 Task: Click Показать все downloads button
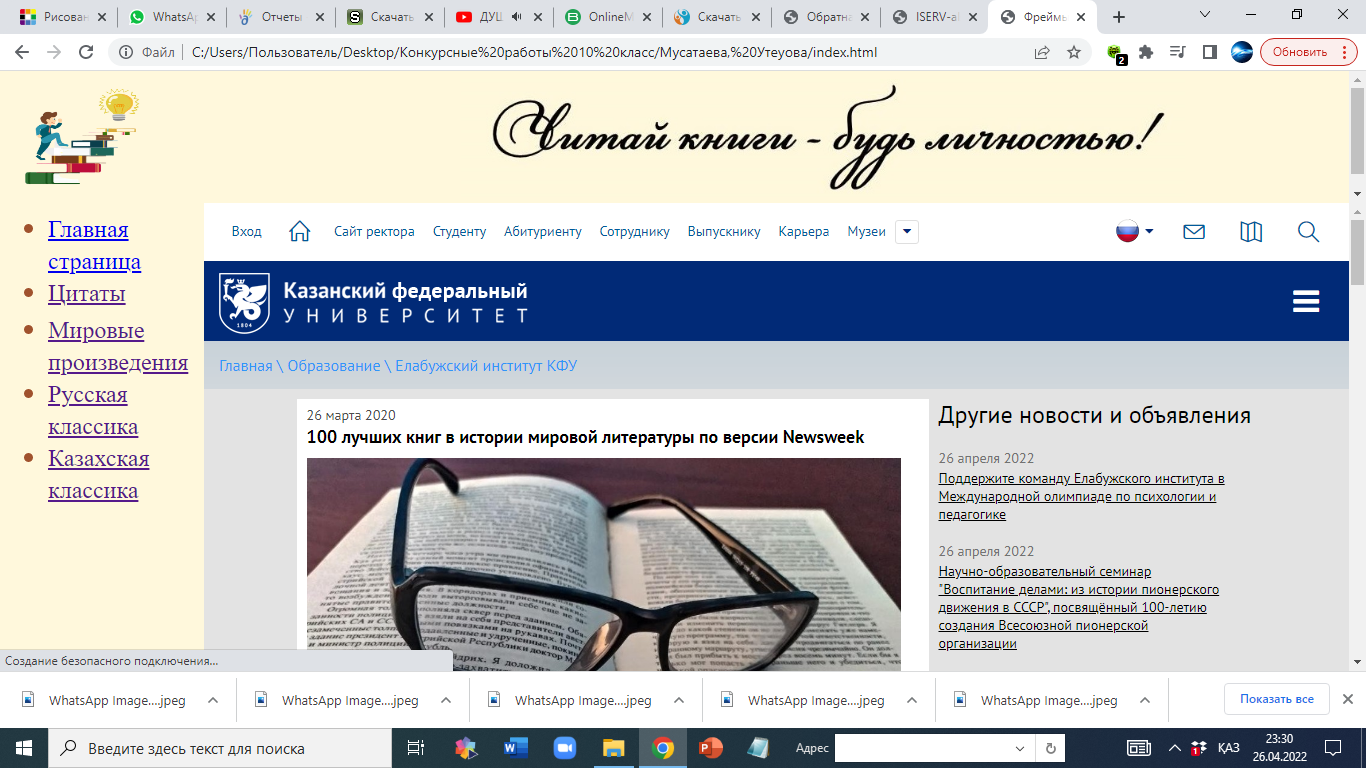[x=1276, y=699]
